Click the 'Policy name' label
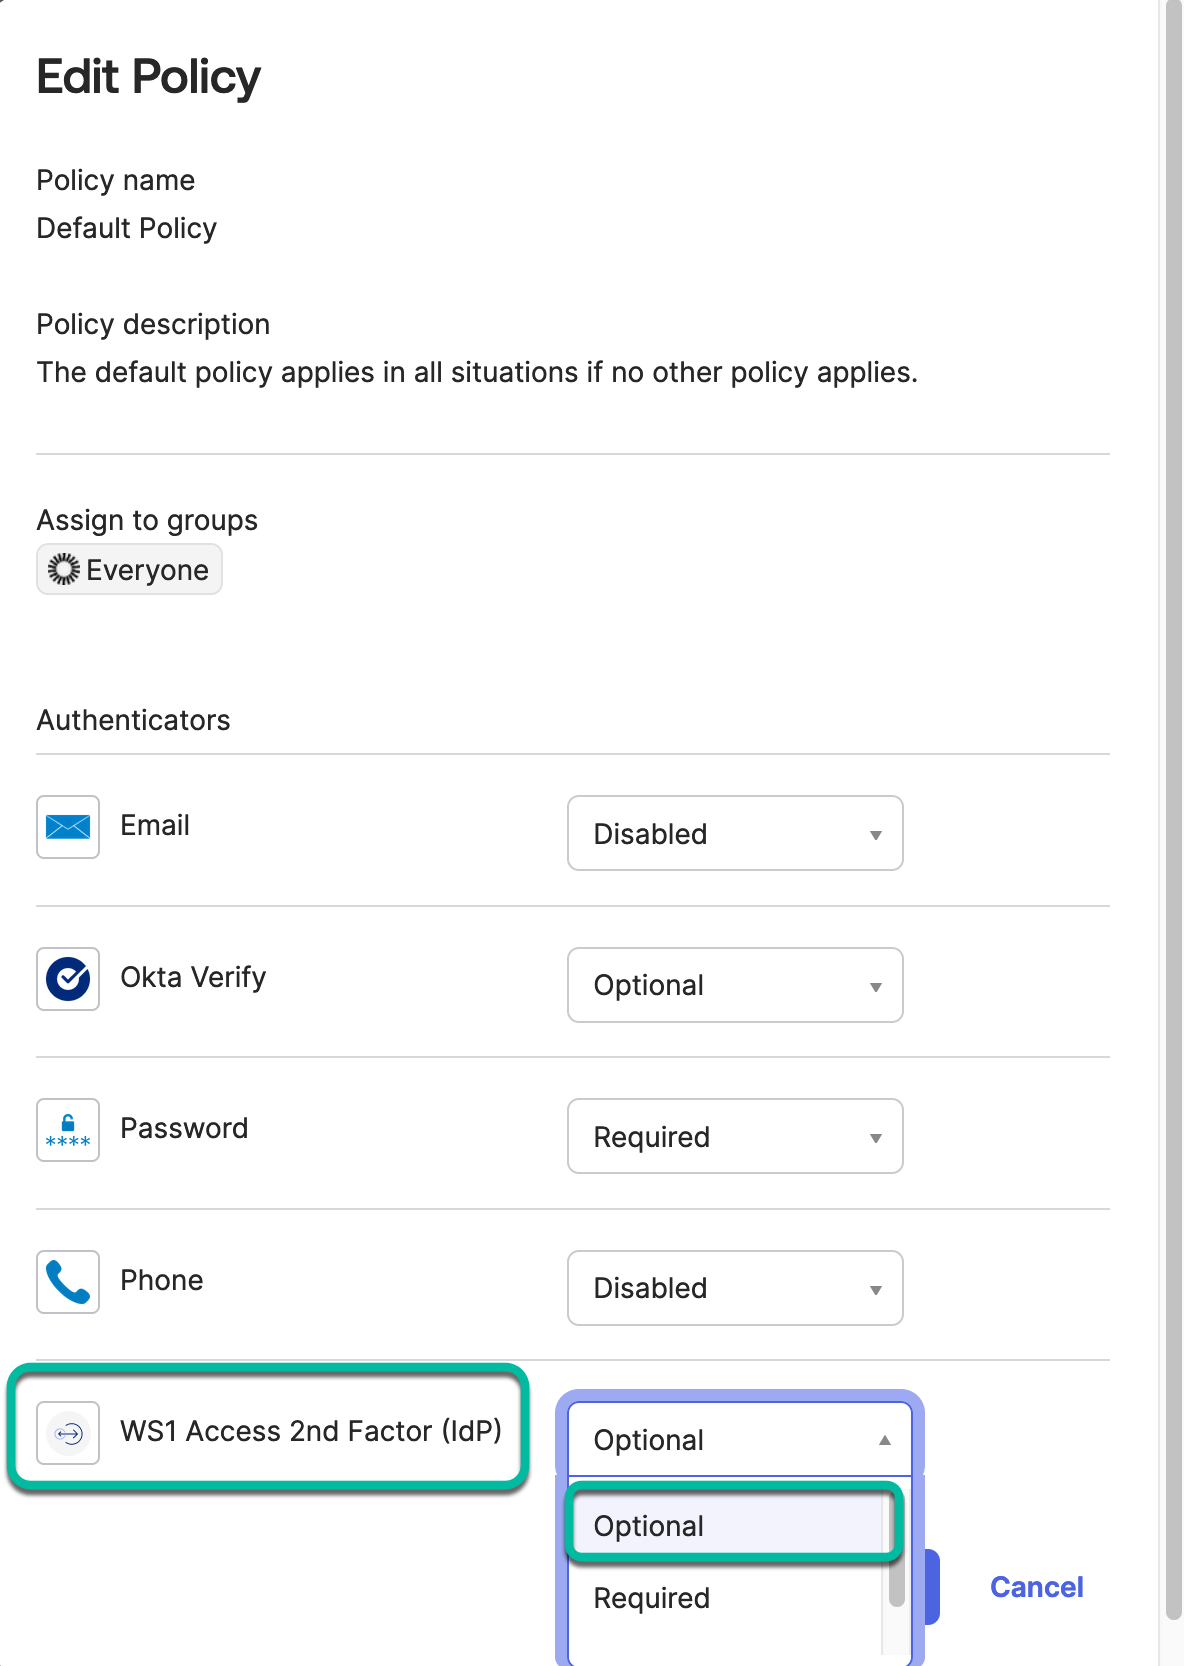 116,180
